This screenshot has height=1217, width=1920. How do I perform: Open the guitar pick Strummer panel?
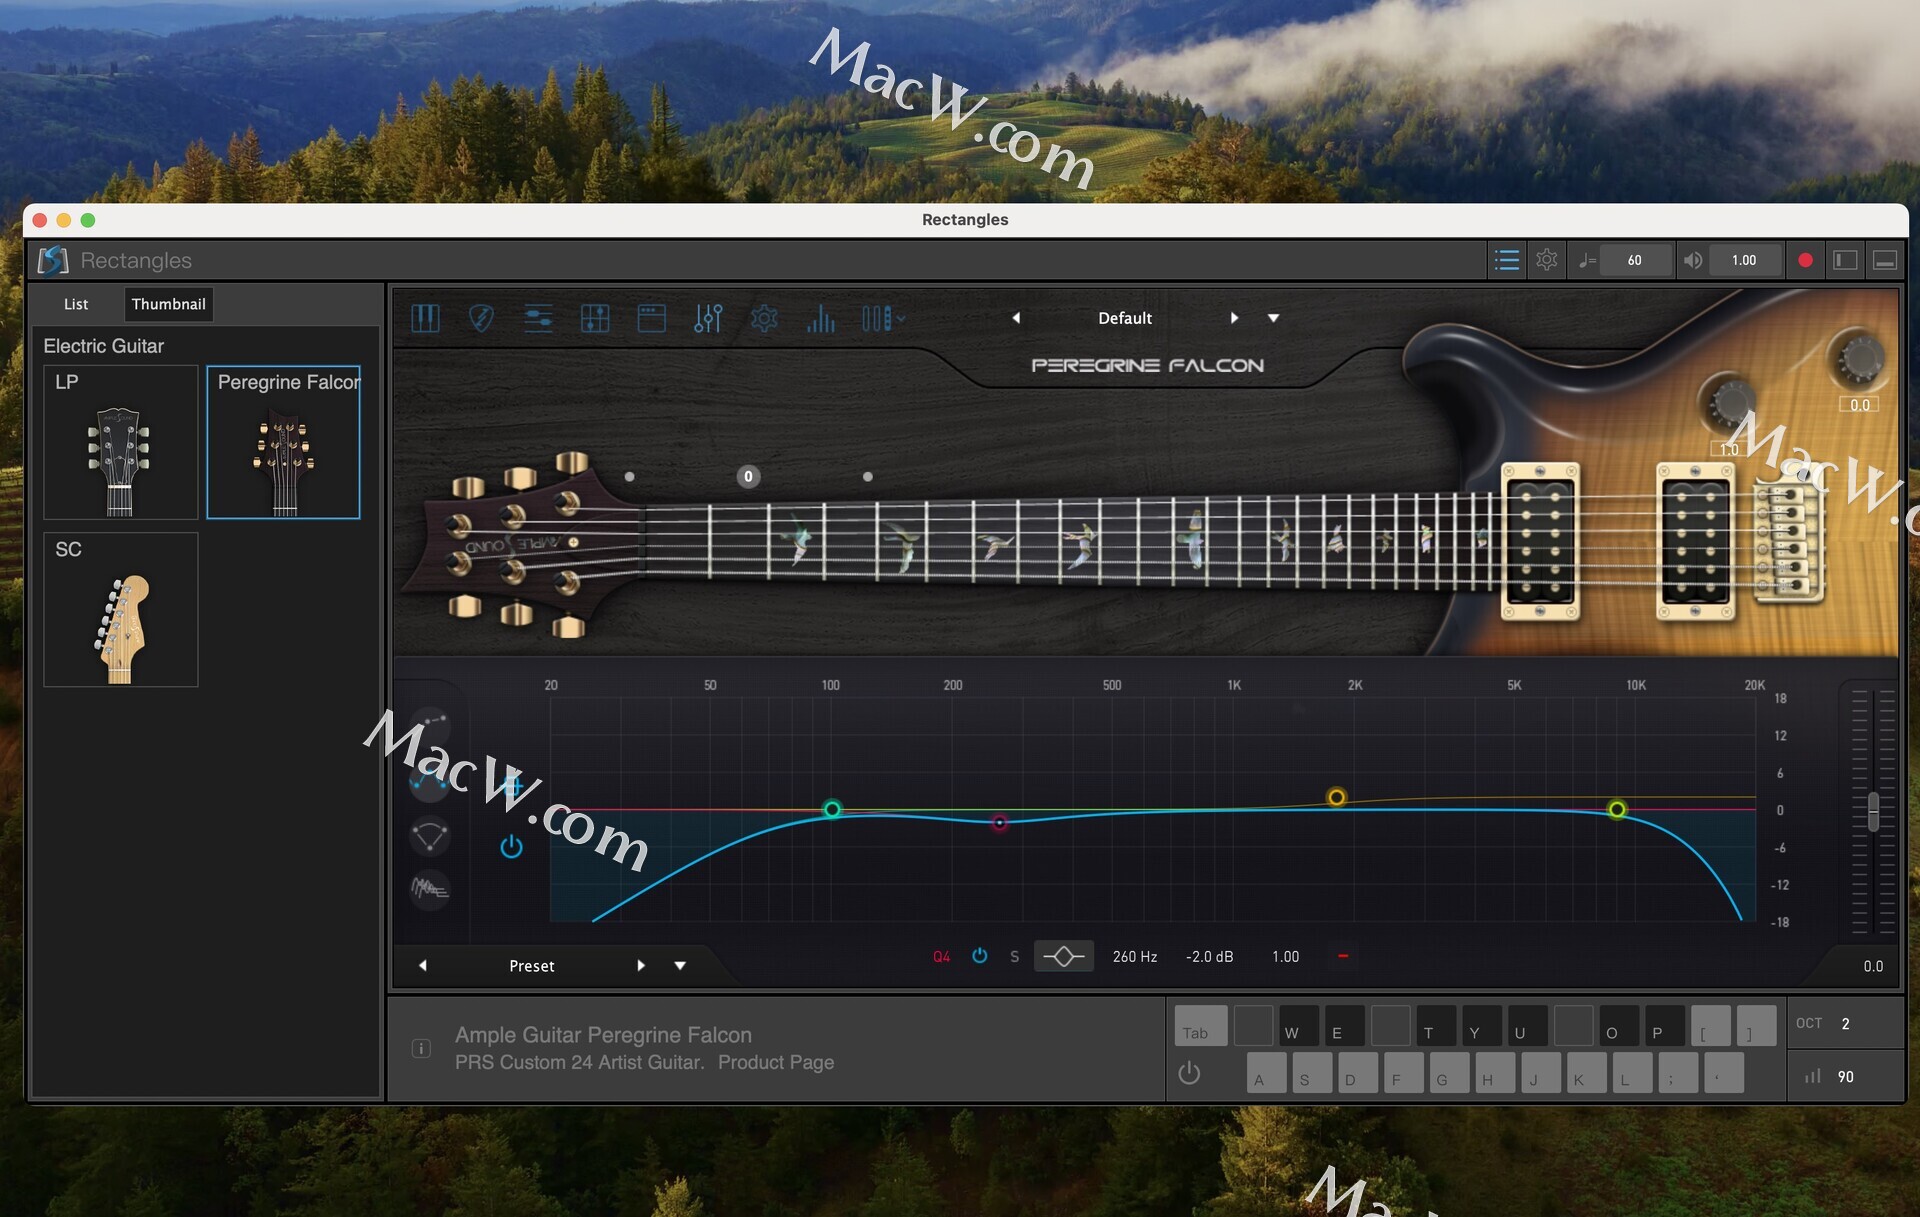coord(481,319)
